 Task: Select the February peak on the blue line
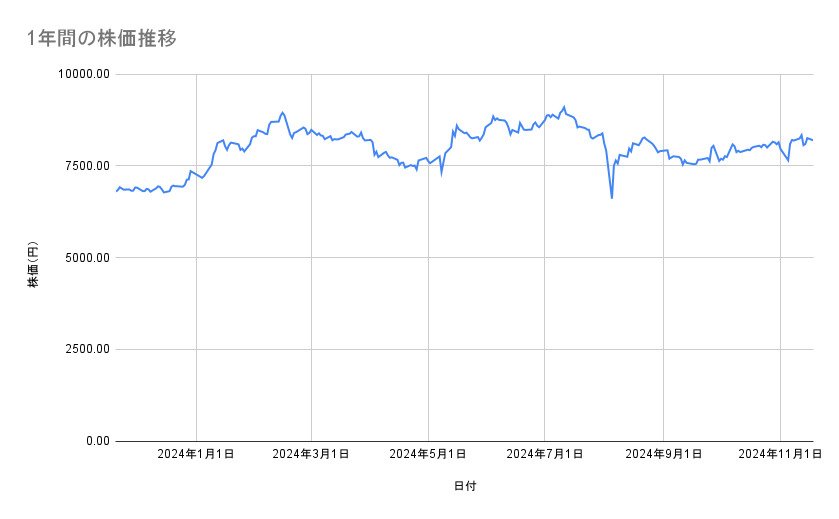click(x=283, y=112)
